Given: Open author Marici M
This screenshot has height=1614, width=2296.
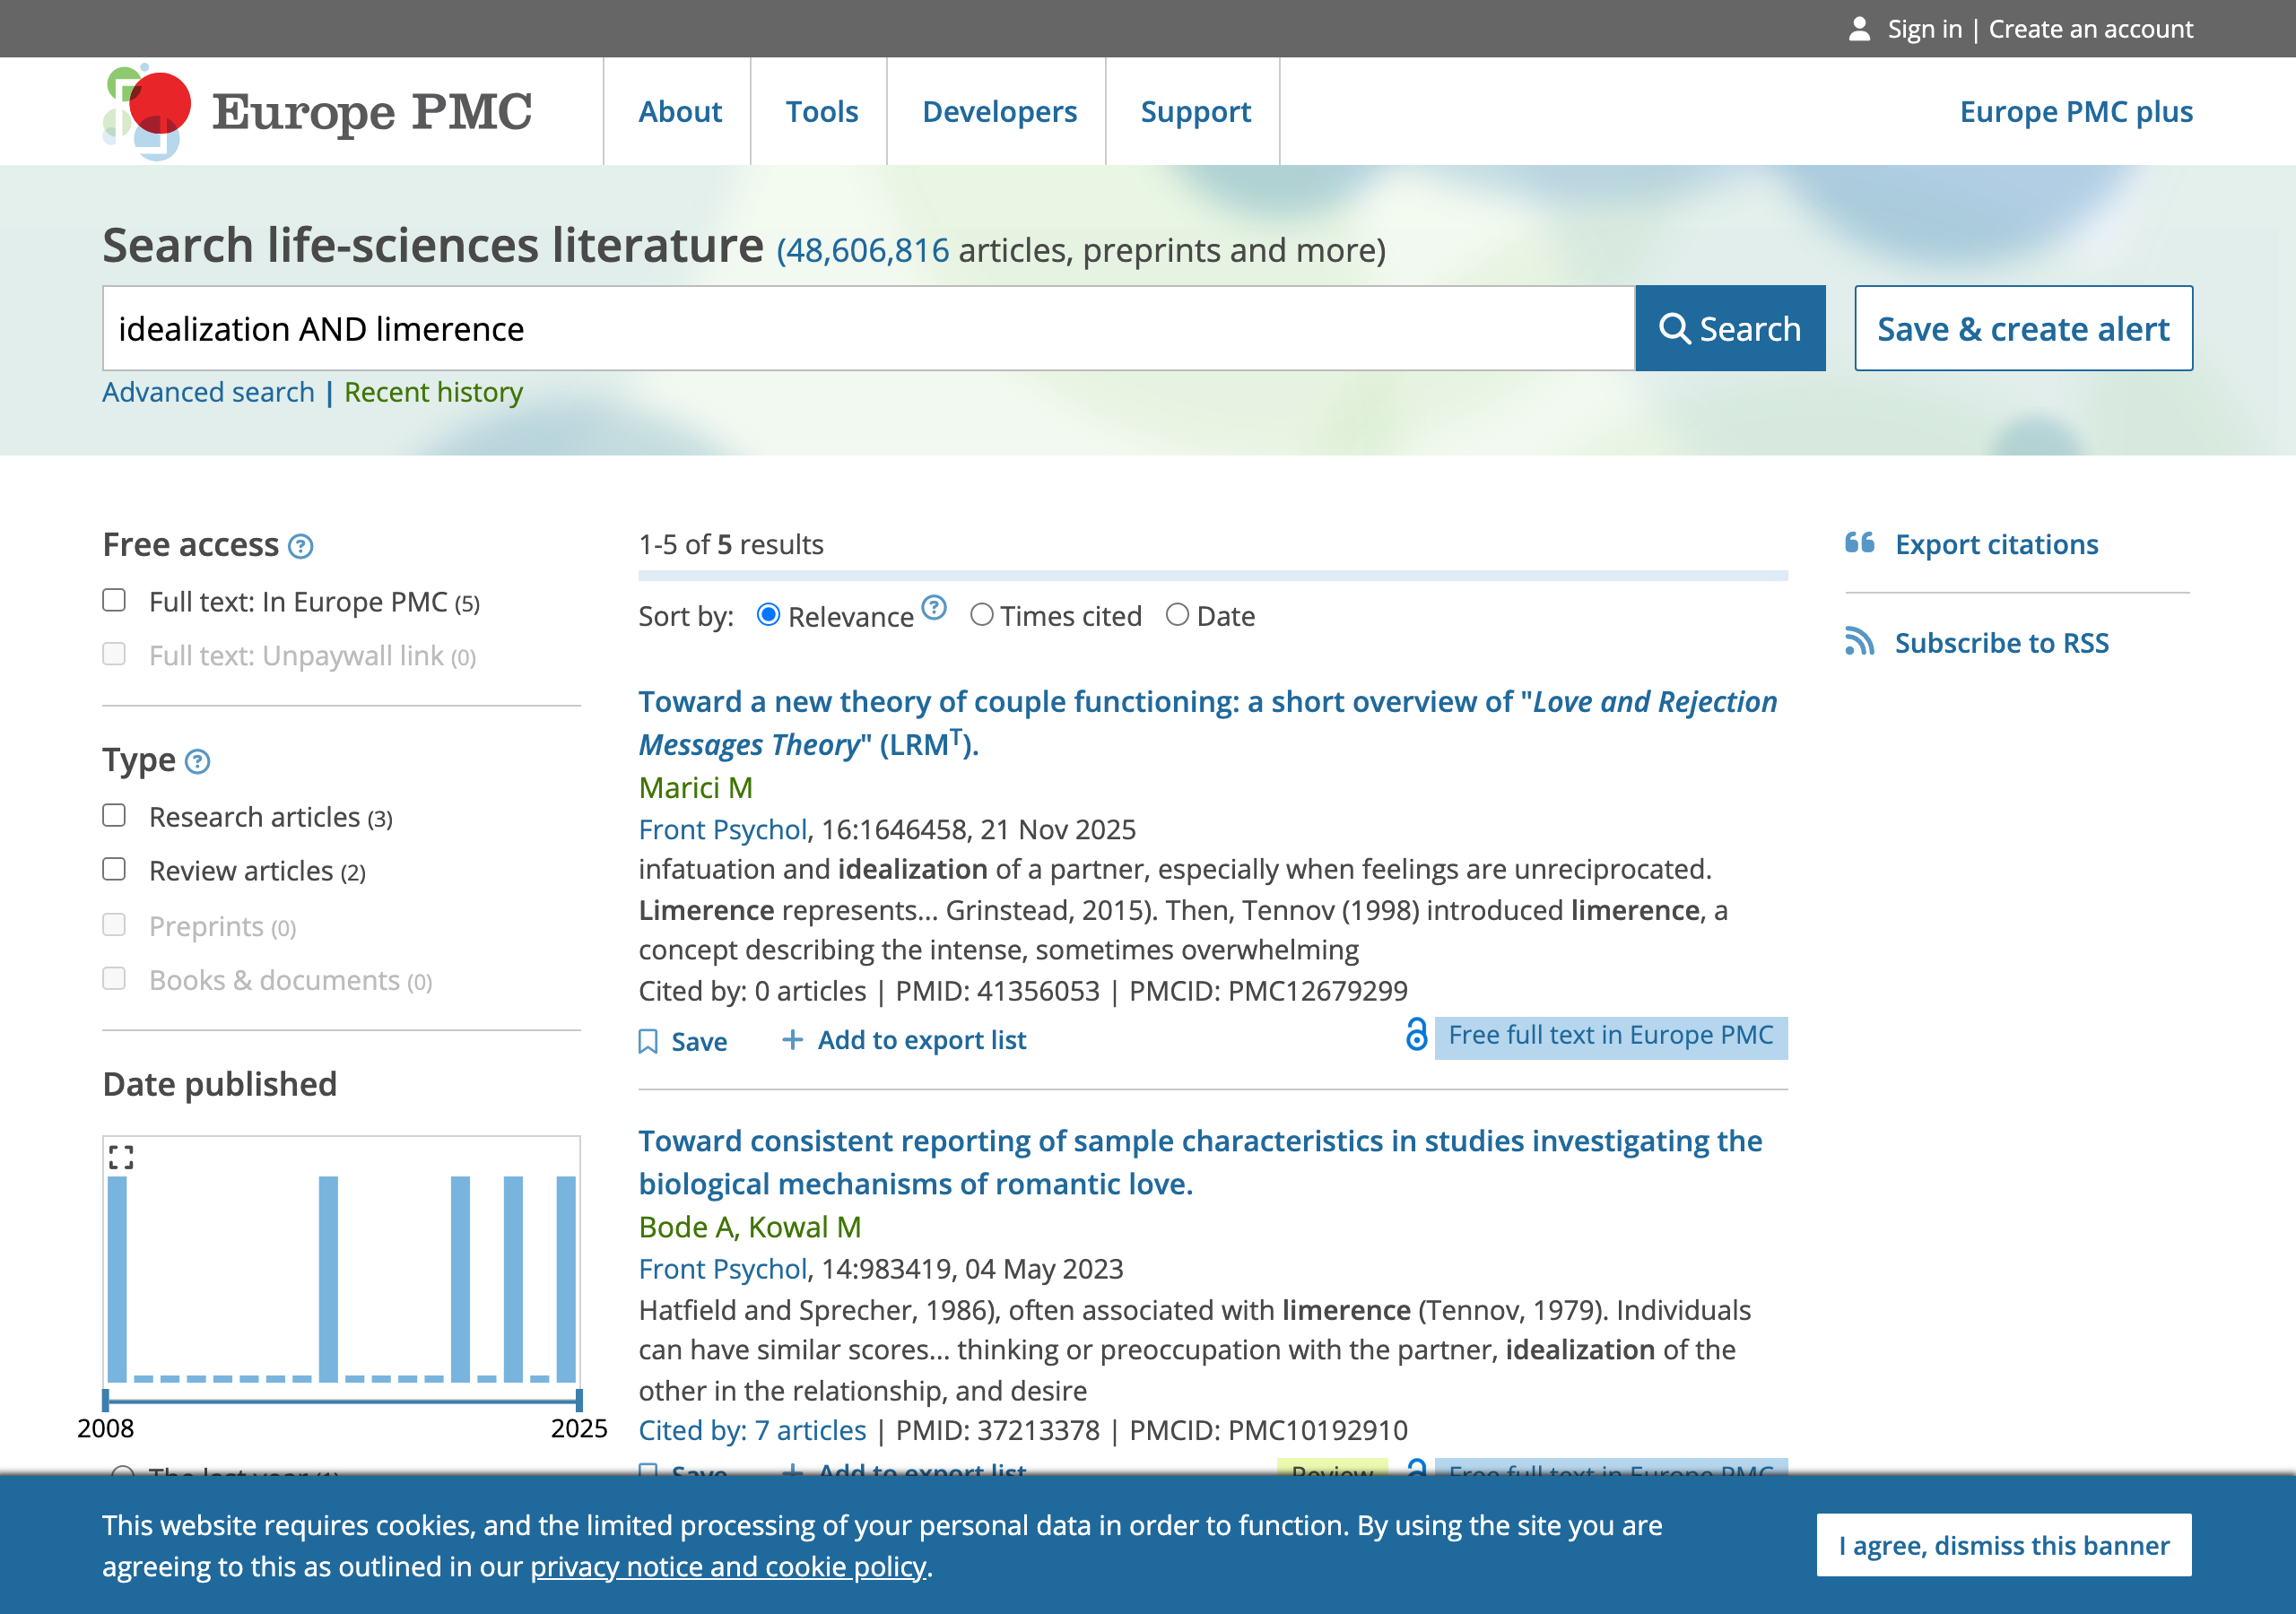Looking at the screenshot, I should [x=695, y=788].
